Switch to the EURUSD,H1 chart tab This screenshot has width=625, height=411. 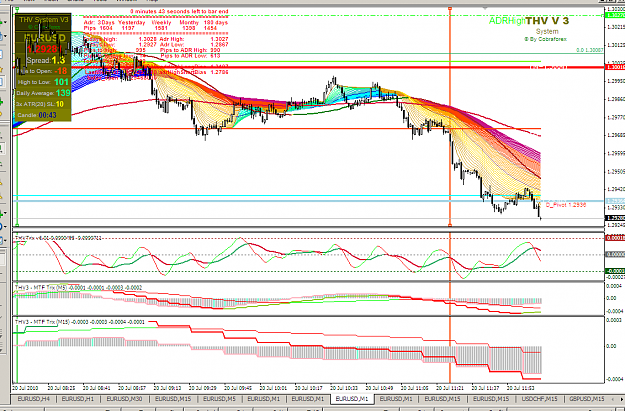[78, 399]
